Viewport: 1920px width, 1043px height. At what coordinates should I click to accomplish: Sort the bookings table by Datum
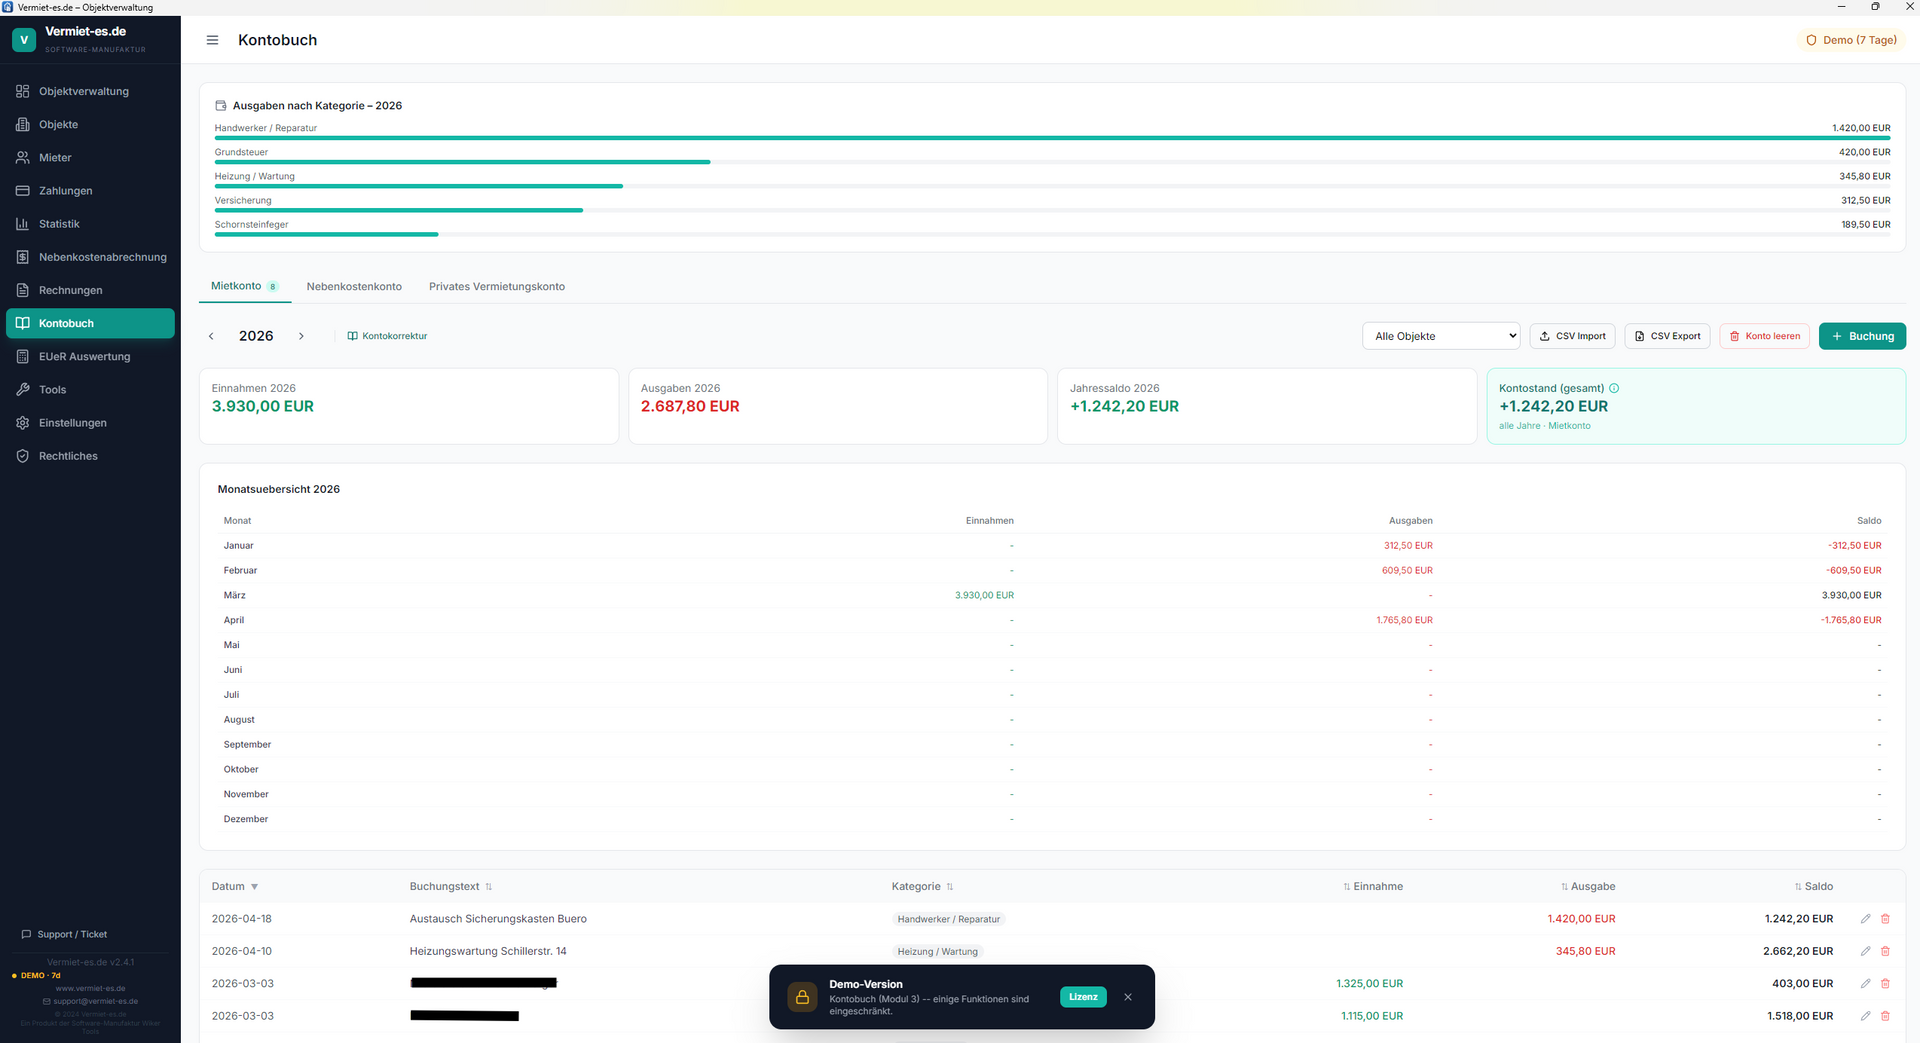point(235,887)
